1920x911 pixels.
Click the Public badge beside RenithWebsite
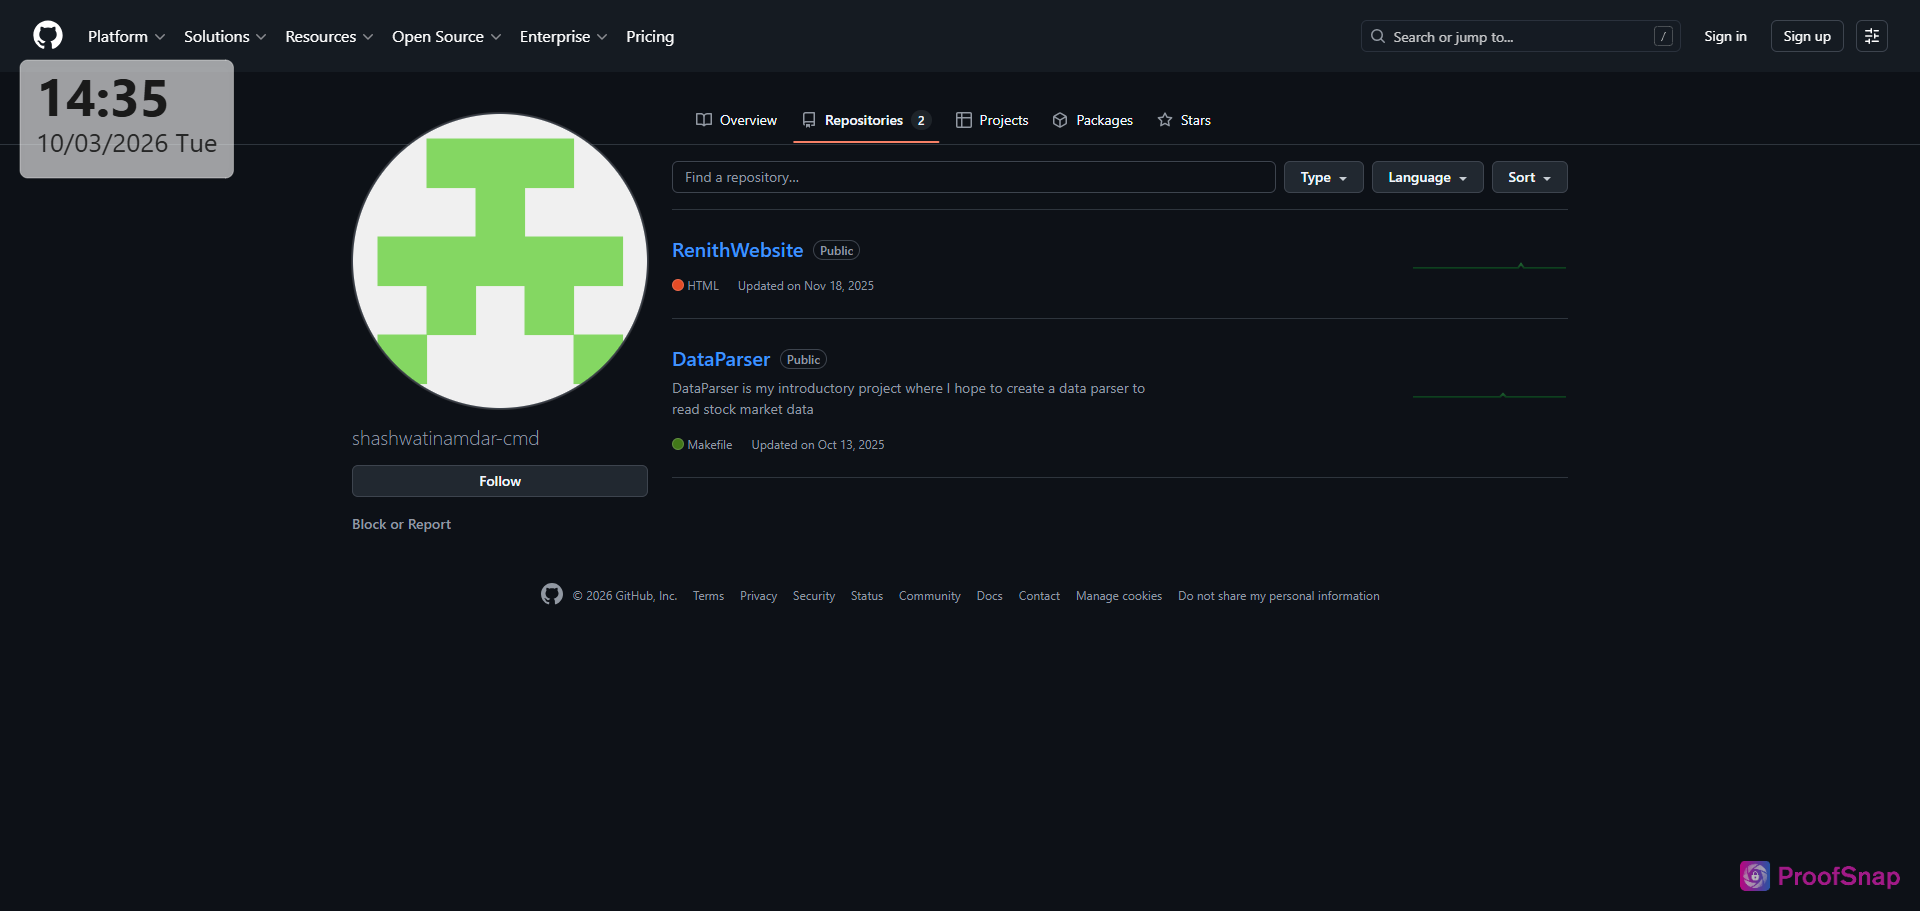coord(836,251)
